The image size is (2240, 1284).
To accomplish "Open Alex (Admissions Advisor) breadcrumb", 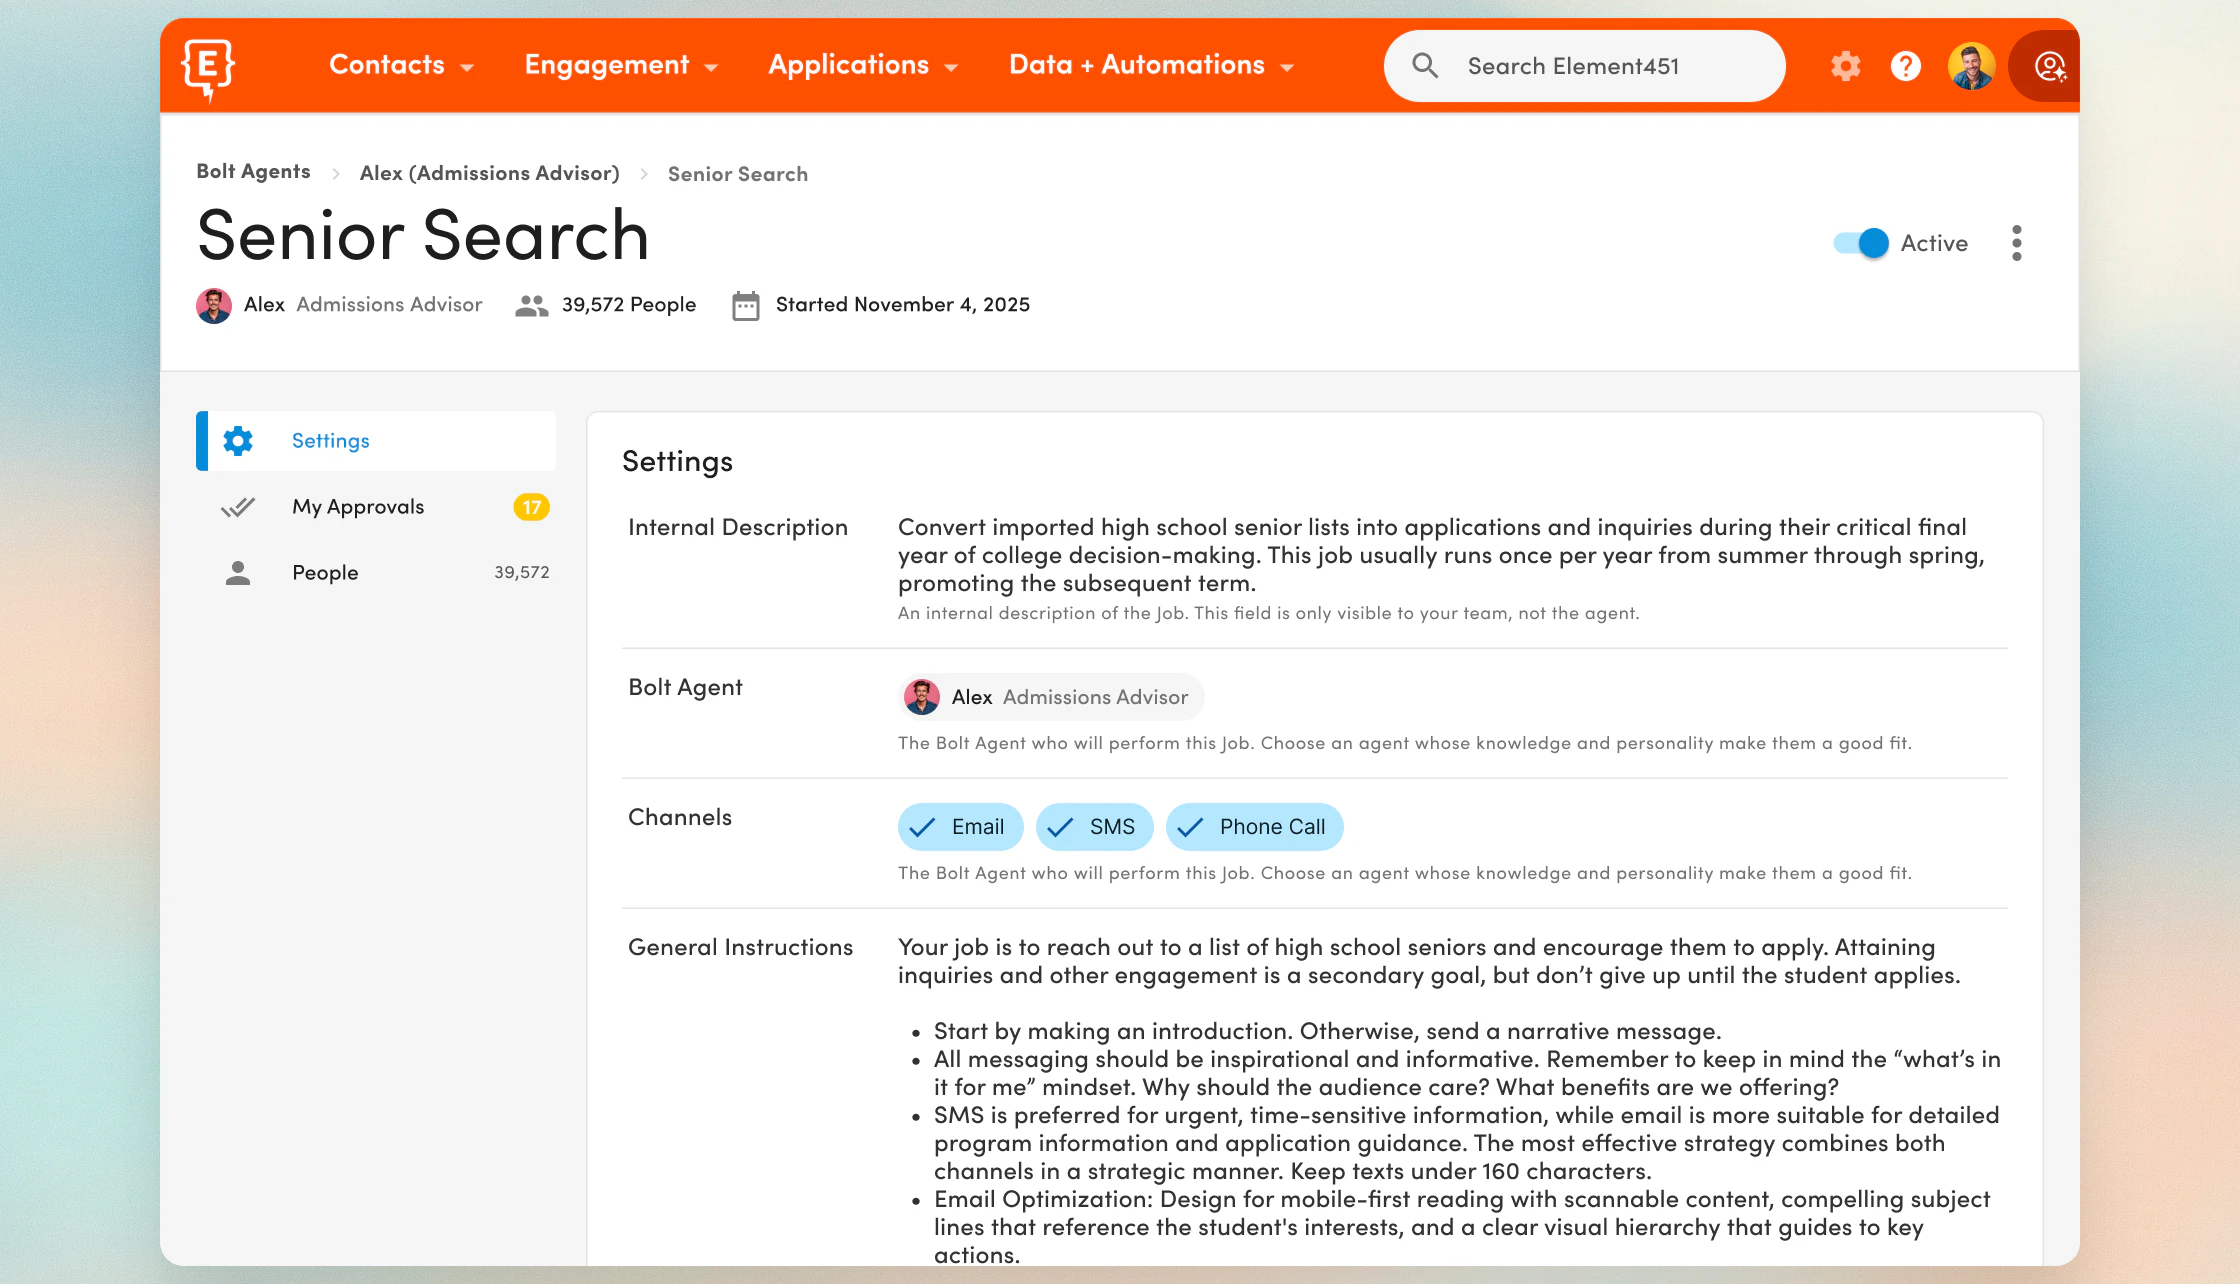I will (490, 173).
